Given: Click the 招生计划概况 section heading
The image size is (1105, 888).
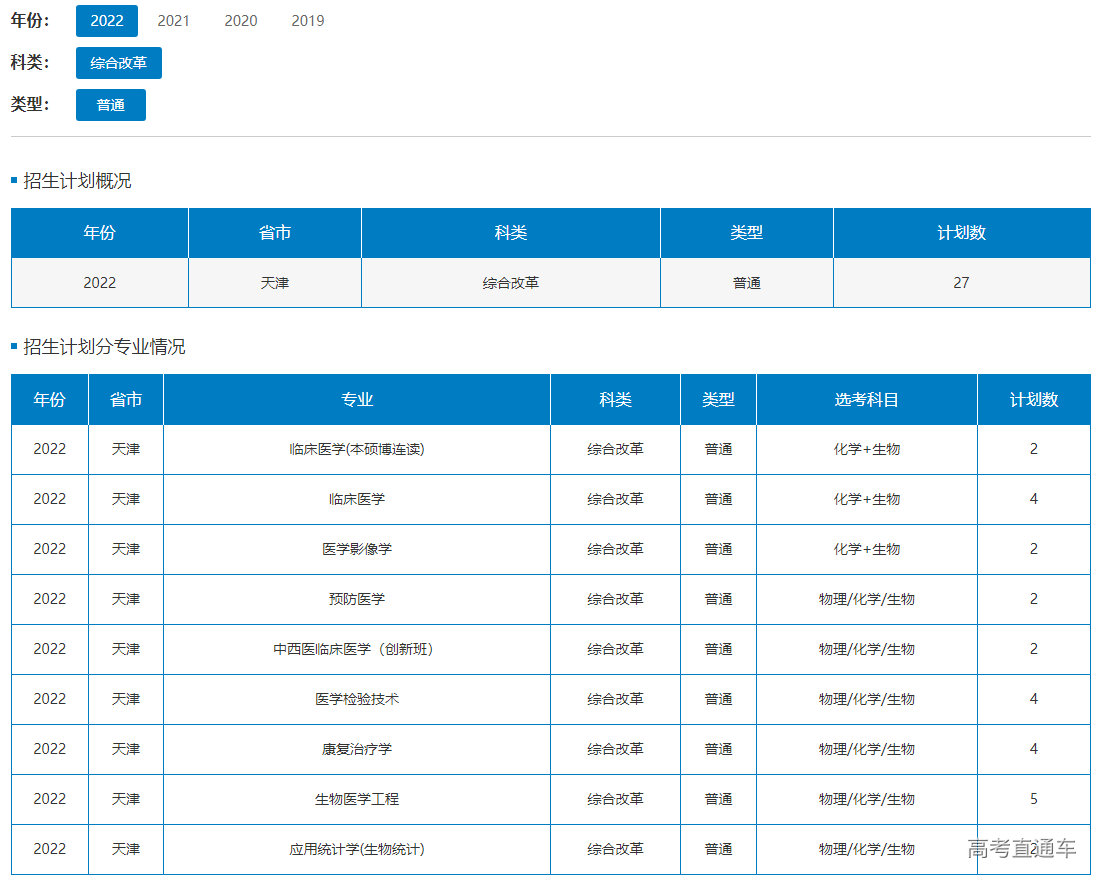Looking at the screenshot, I should [x=77, y=181].
